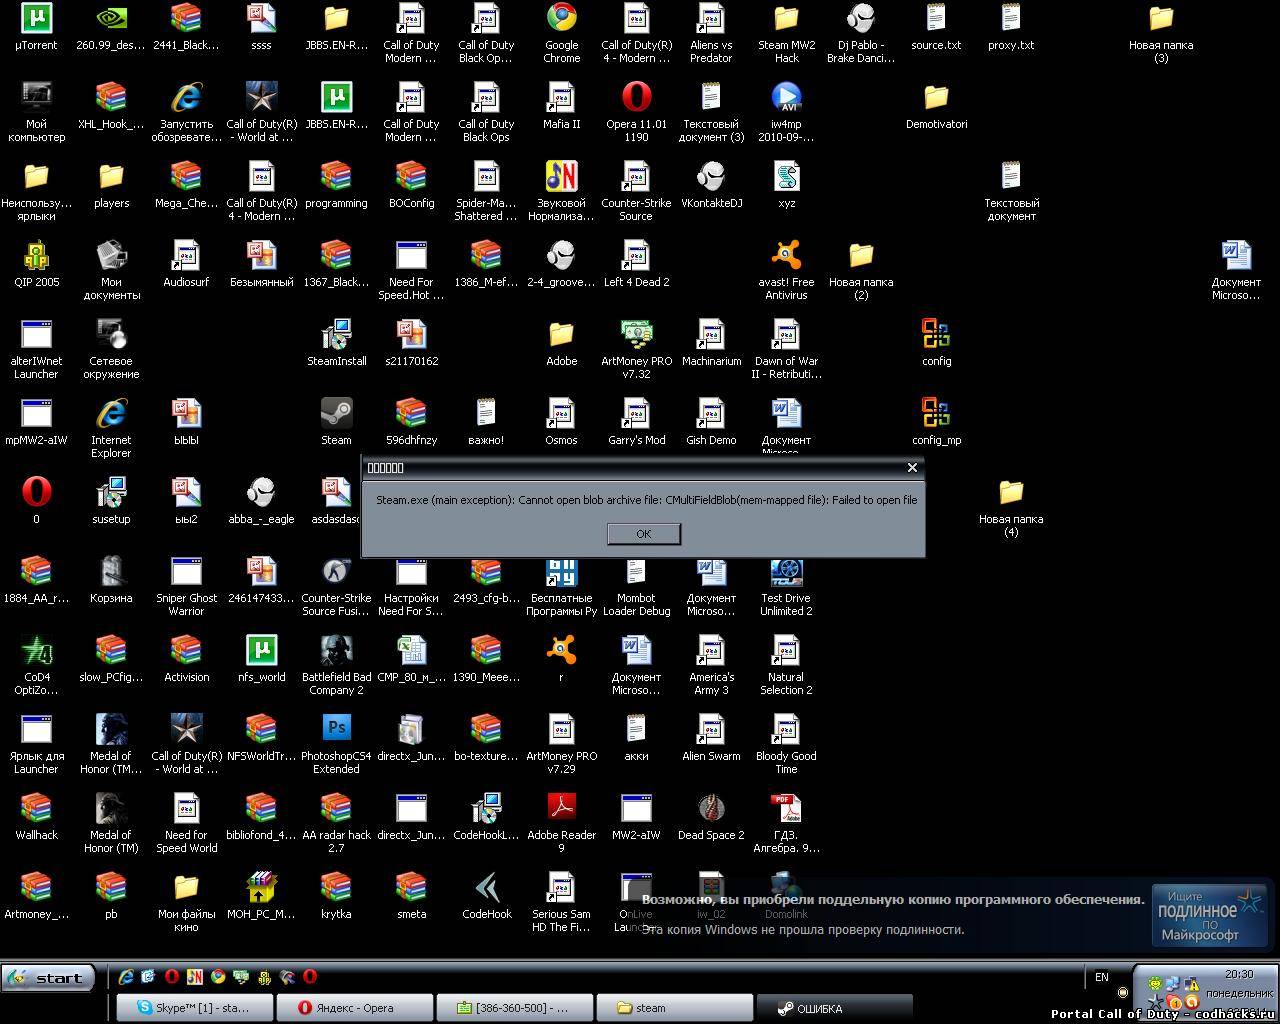
Task: Select the Machinarium shortcut
Action: (x=711, y=343)
